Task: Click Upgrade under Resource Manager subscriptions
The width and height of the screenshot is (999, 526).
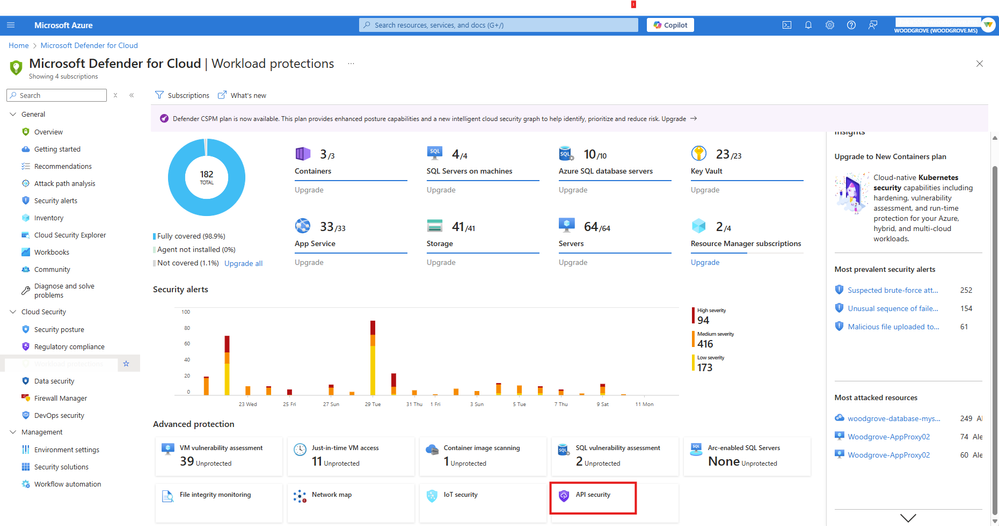Action: [705, 263]
